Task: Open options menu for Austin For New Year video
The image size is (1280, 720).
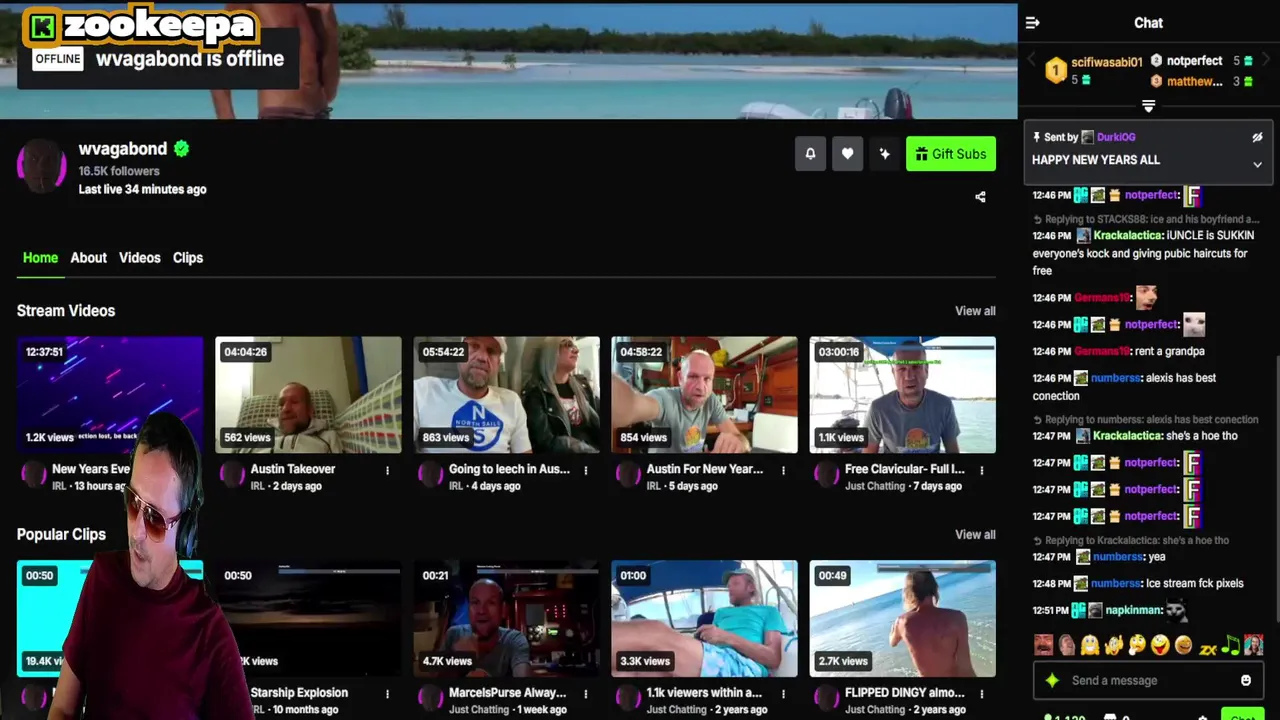Action: (x=783, y=470)
